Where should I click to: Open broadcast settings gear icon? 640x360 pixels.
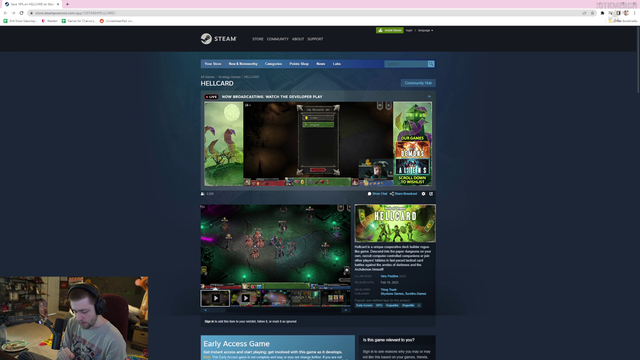[x=423, y=194]
